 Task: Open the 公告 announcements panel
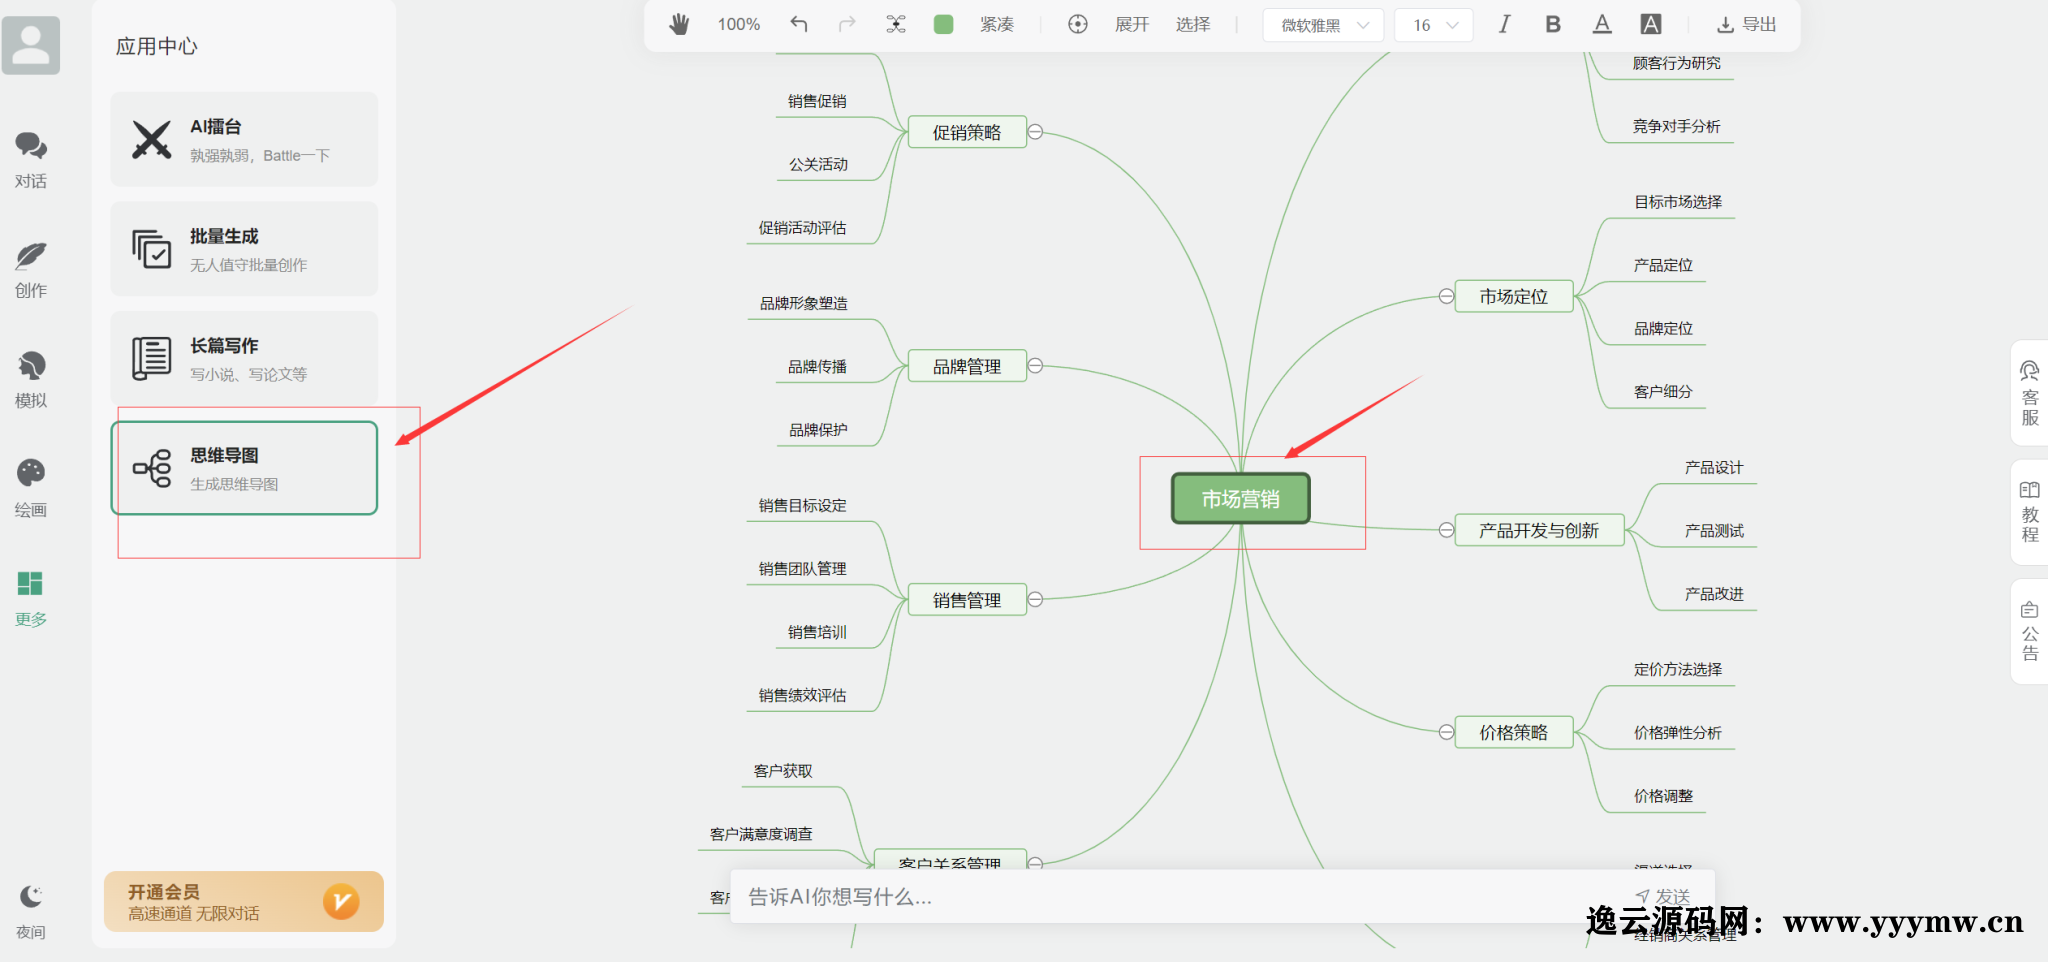point(2030,630)
